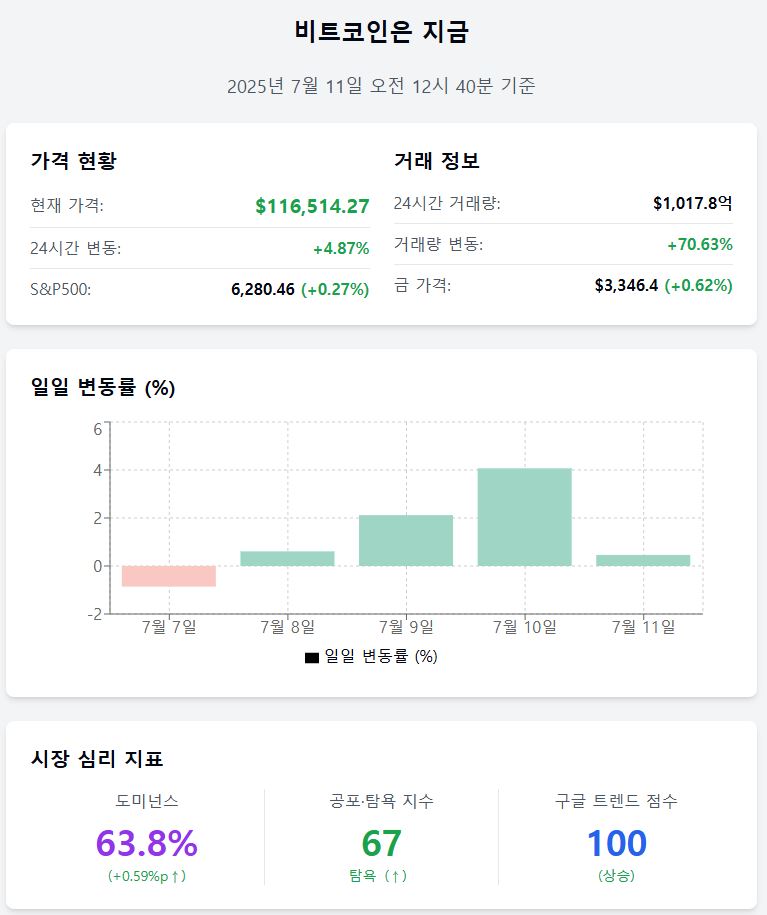Toggle the 일일 변동률 (%) legend label
Screen dimensions: 767x915
381,657
